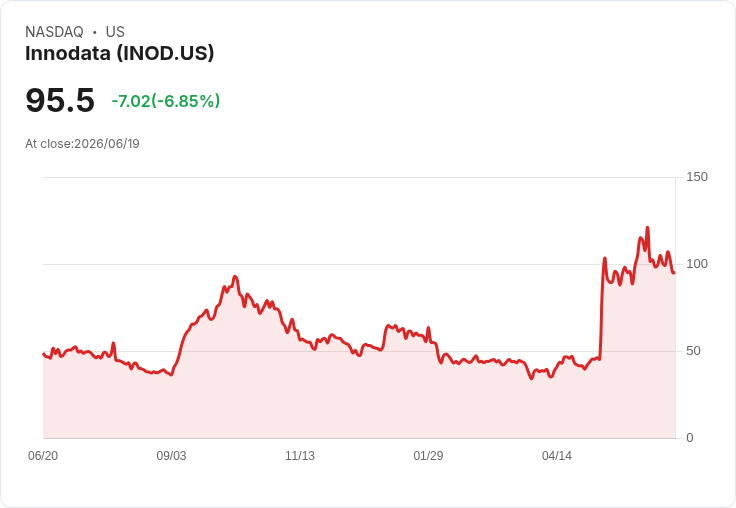Click the 0 value on the price axis
Image resolution: width=736 pixels, height=508 pixels.
(x=690, y=438)
